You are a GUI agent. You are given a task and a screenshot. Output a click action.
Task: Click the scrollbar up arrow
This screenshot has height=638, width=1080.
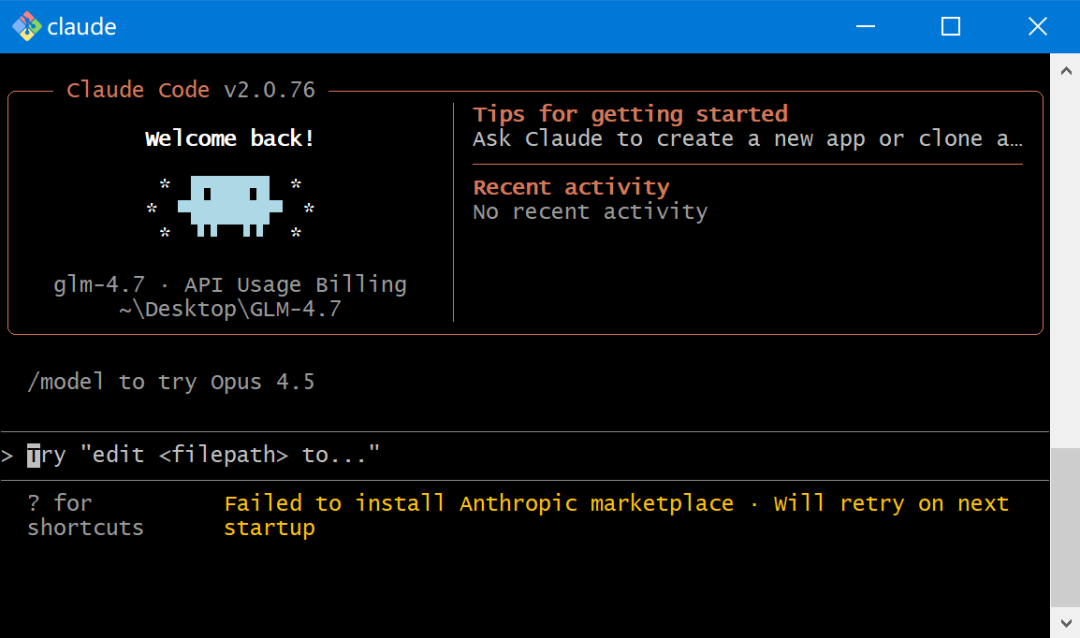click(1066, 71)
